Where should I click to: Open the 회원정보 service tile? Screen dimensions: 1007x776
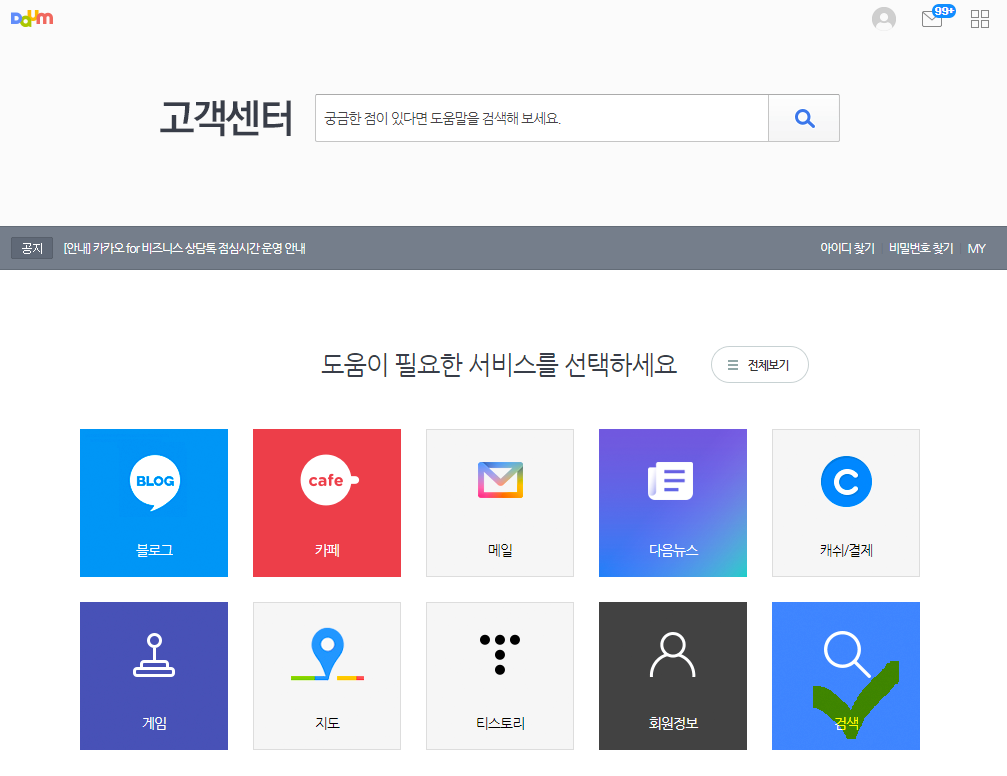tap(673, 676)
